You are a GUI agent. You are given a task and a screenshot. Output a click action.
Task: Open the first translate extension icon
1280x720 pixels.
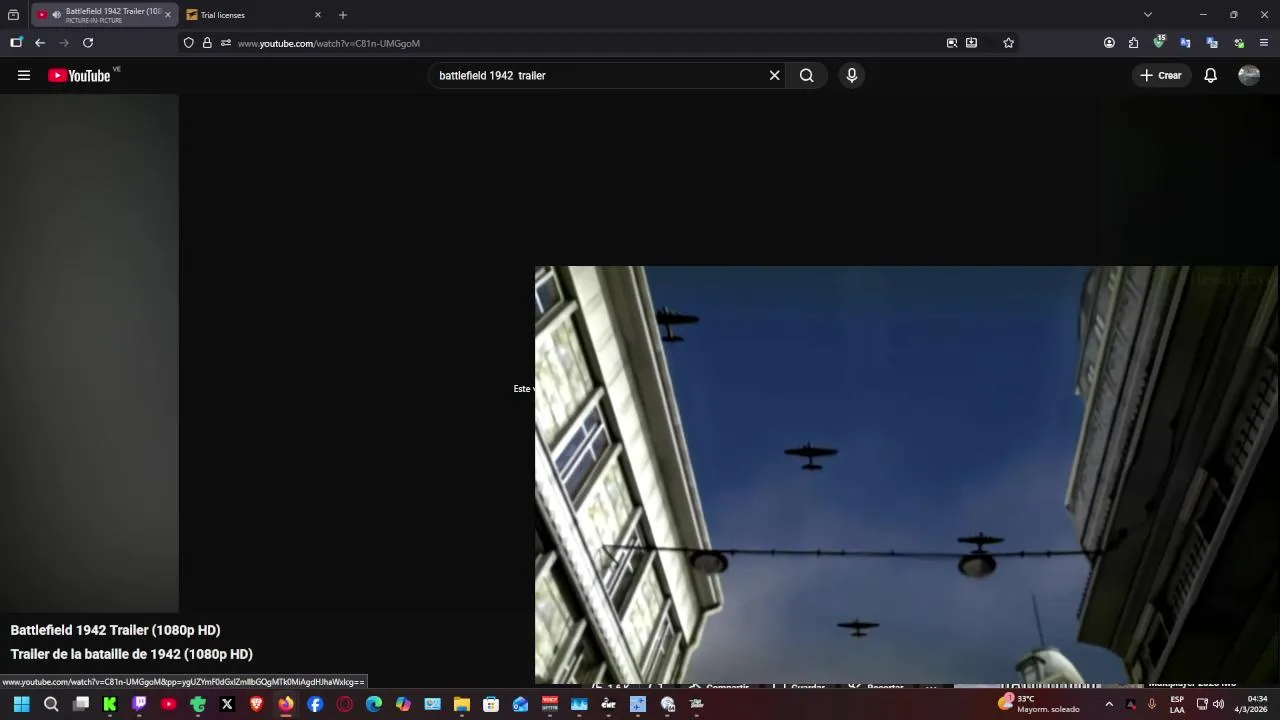coord(1185,43)
